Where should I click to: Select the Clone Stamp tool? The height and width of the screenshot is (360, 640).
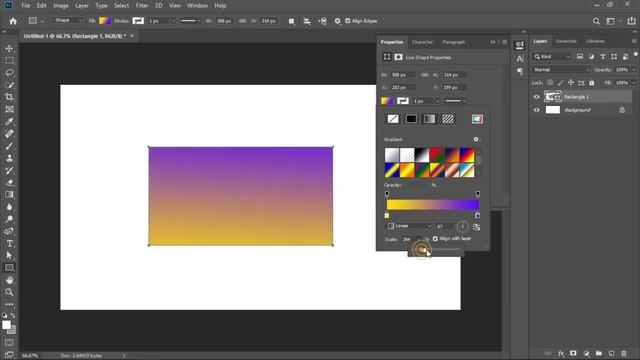pyautogui.click(x=9, y=158)
